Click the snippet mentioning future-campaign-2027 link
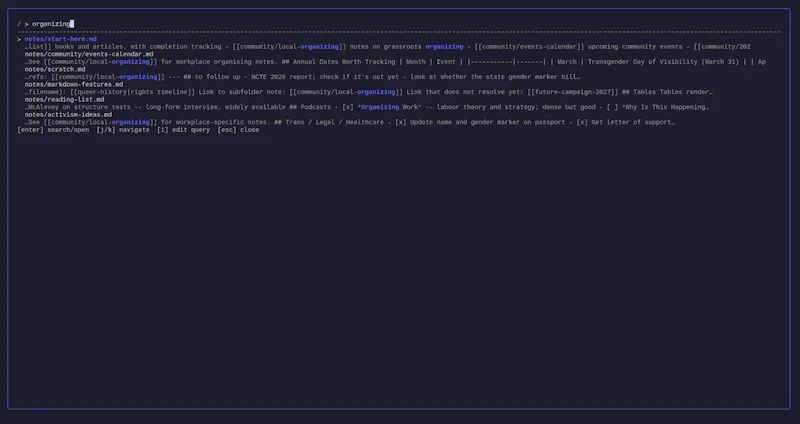 [x=368, y=92]
